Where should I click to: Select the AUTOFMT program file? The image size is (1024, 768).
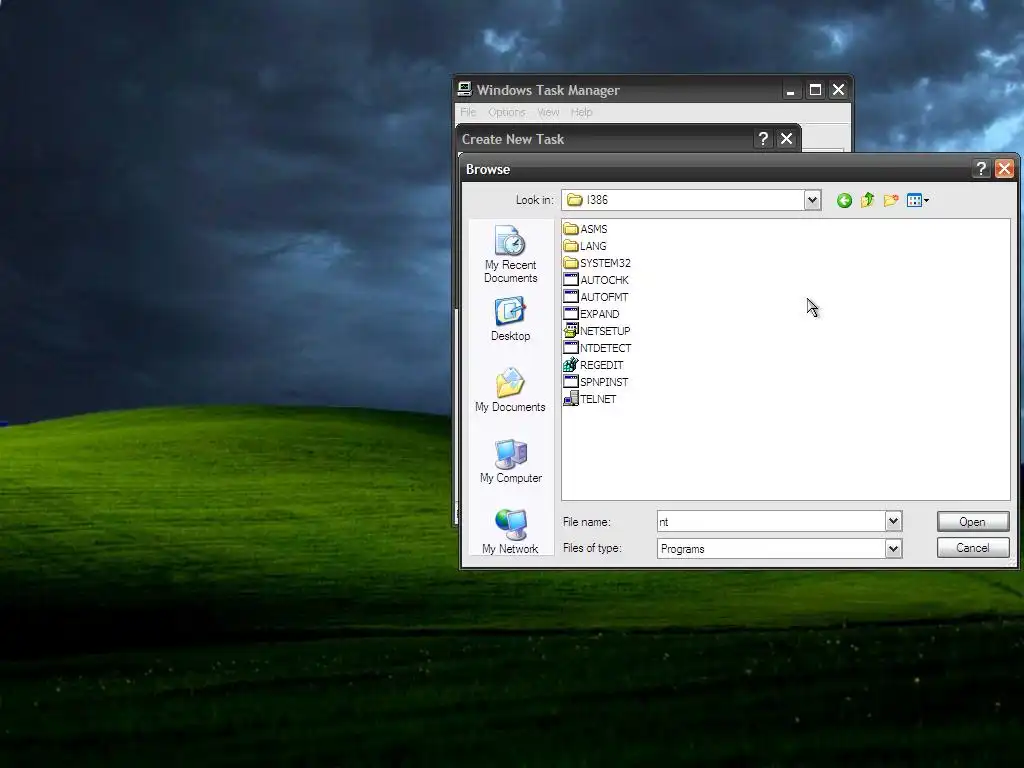(x=596, y=296)
